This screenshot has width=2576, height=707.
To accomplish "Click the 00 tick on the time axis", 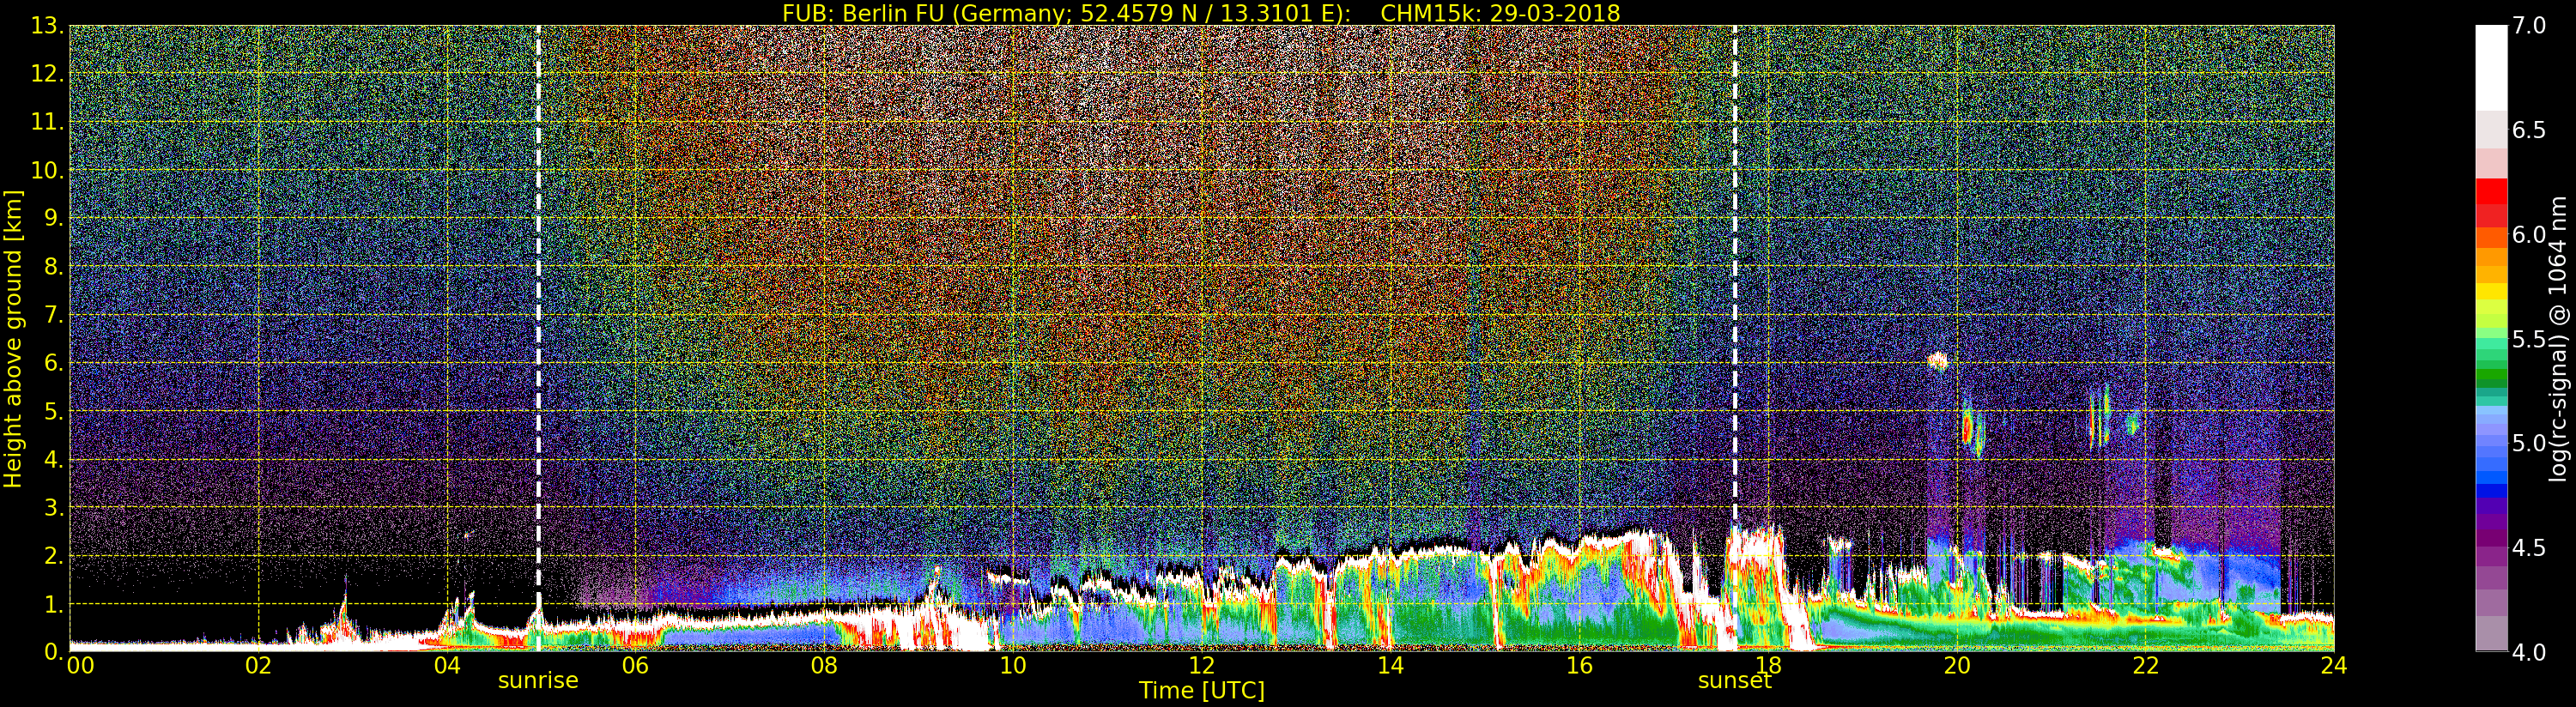I will (x=80, y=666).
